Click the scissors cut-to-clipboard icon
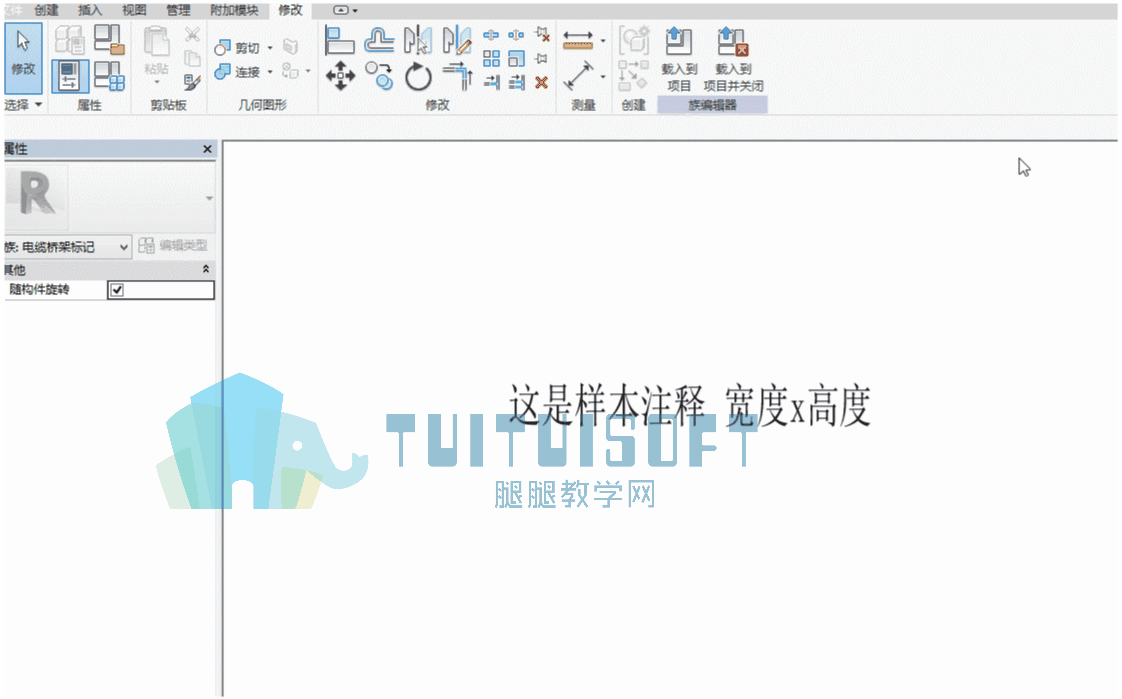The height and width of the screenshot is (699, 1122). pos(192,34)
